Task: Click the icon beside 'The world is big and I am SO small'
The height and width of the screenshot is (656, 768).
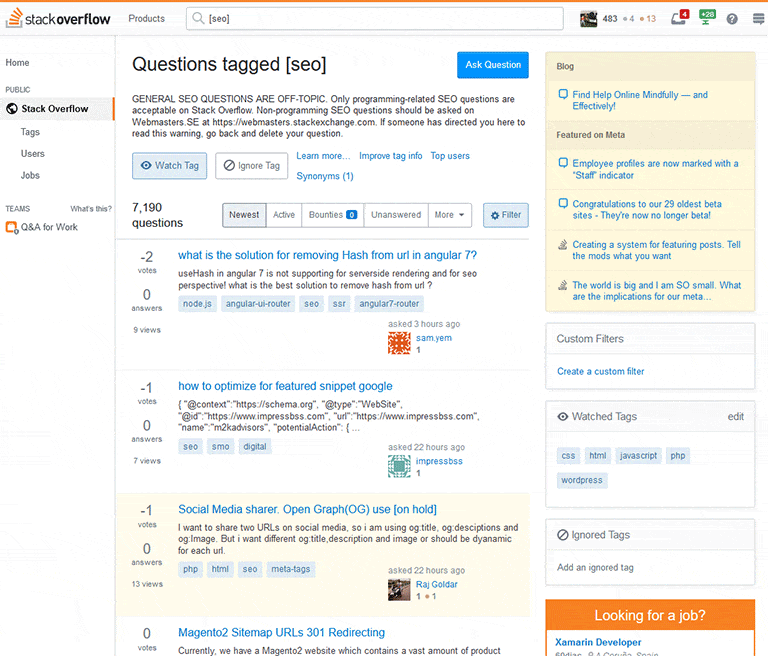Action: tap(563, 285)
